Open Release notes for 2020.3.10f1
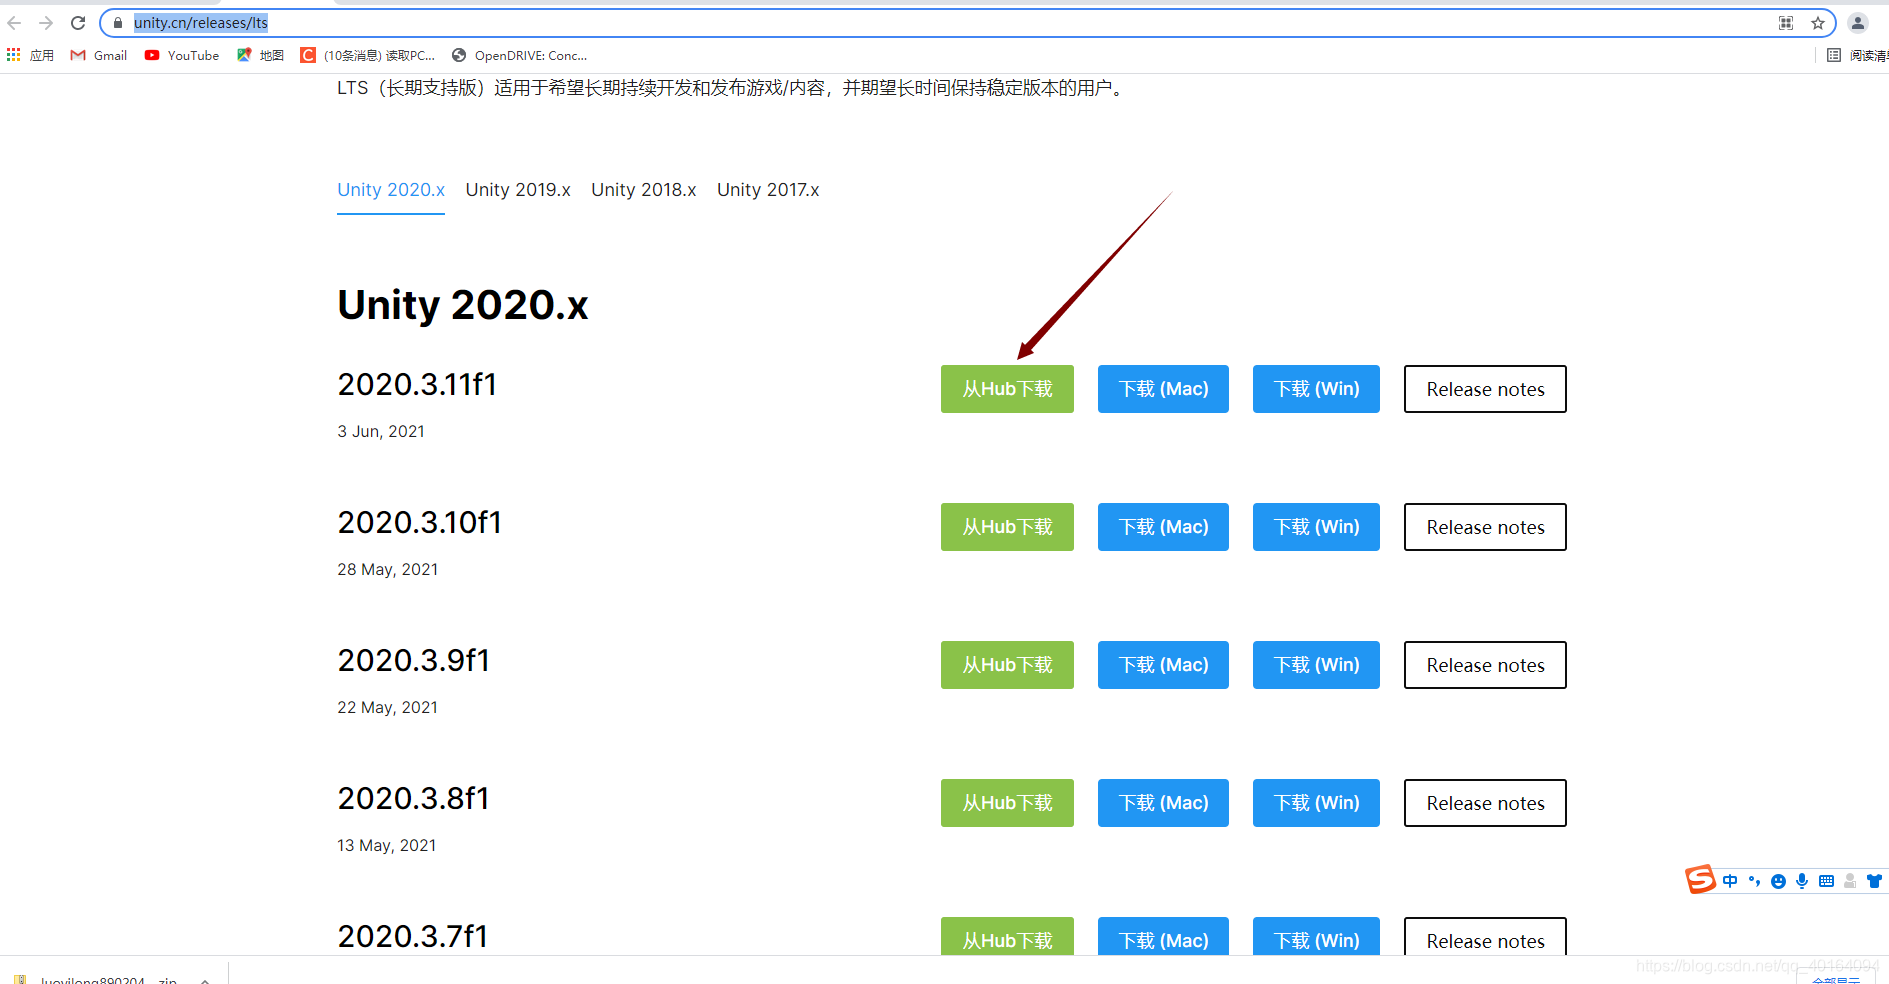This screenshot has height=984, width=1889. click(1485, 527)
